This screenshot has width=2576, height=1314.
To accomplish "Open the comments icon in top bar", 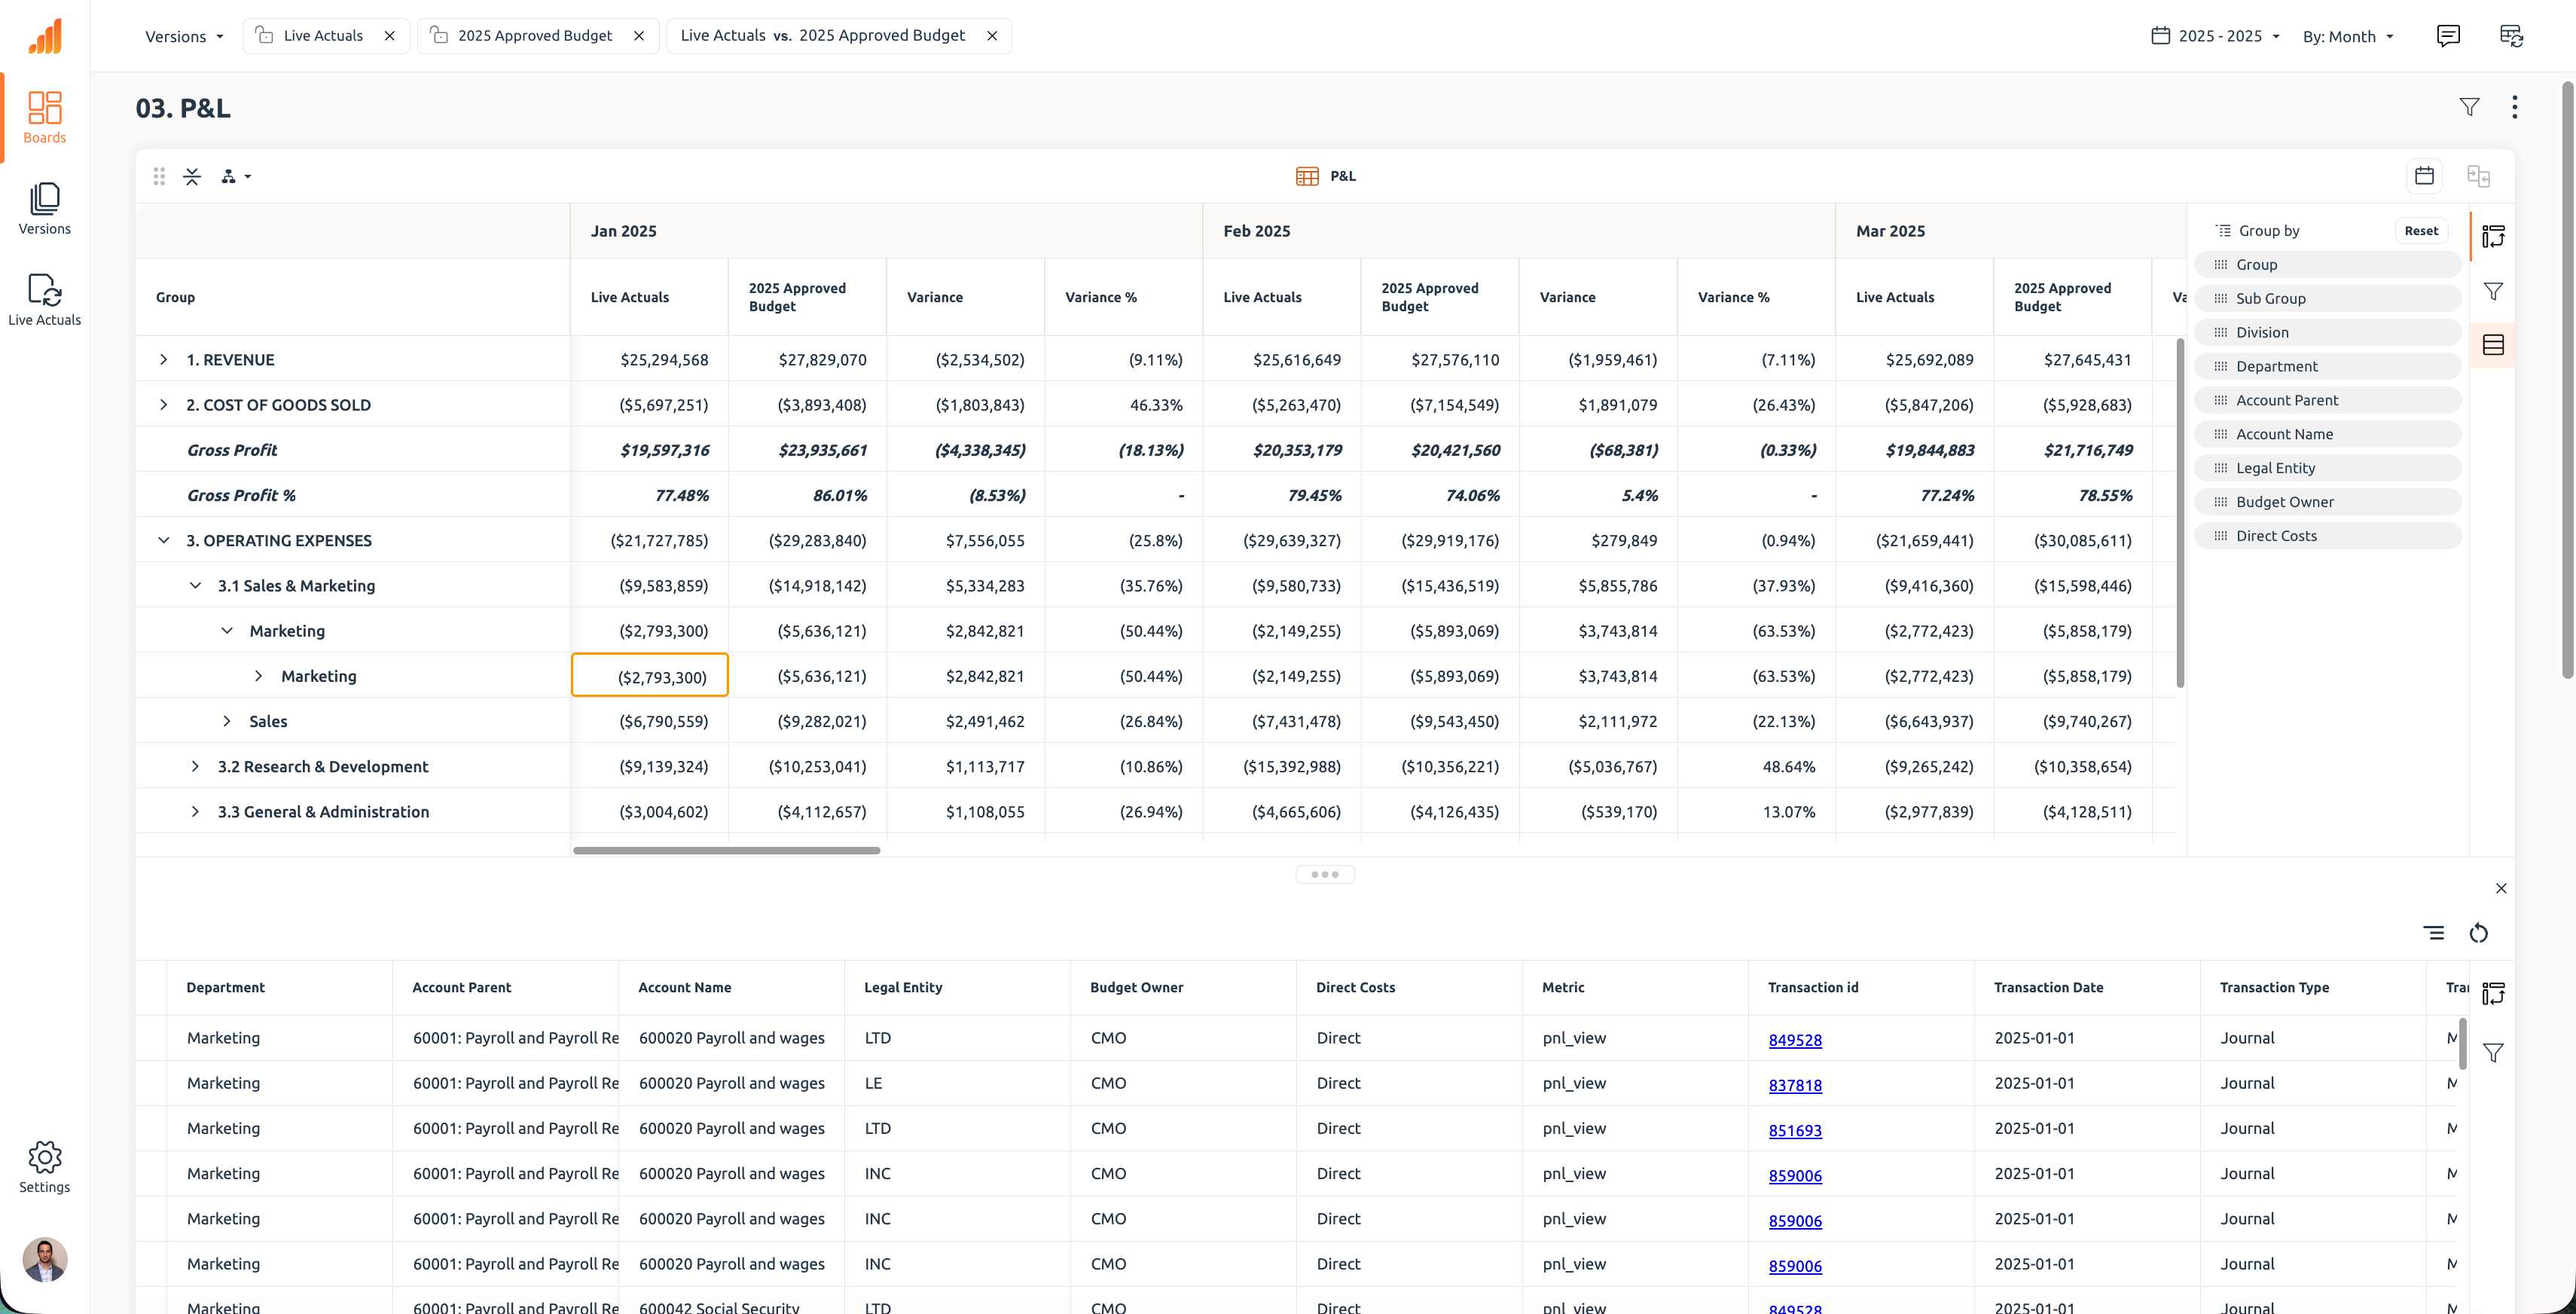I will click(x=2447, y=36).
